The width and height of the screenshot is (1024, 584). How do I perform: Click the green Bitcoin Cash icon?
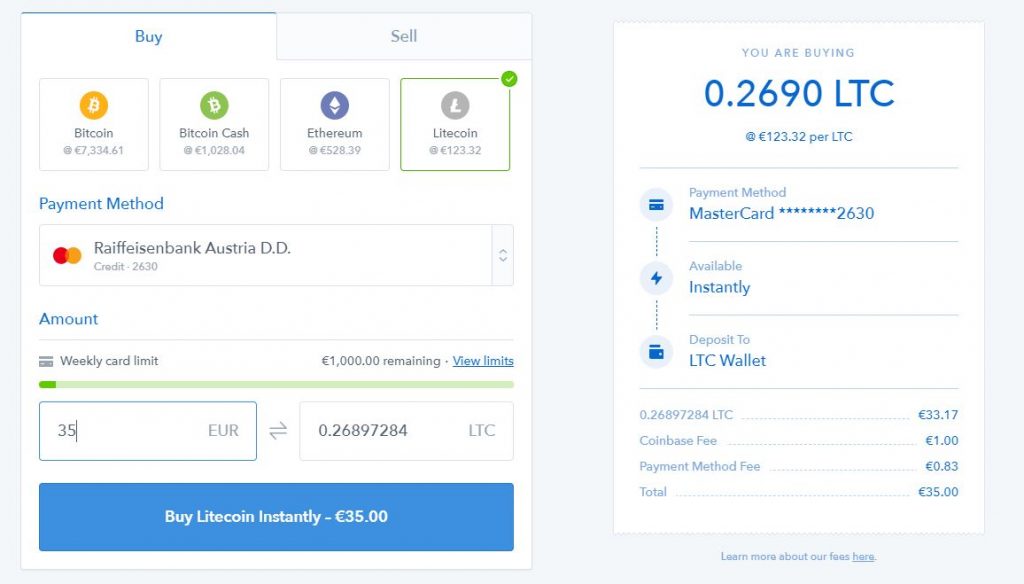point(214,104)
